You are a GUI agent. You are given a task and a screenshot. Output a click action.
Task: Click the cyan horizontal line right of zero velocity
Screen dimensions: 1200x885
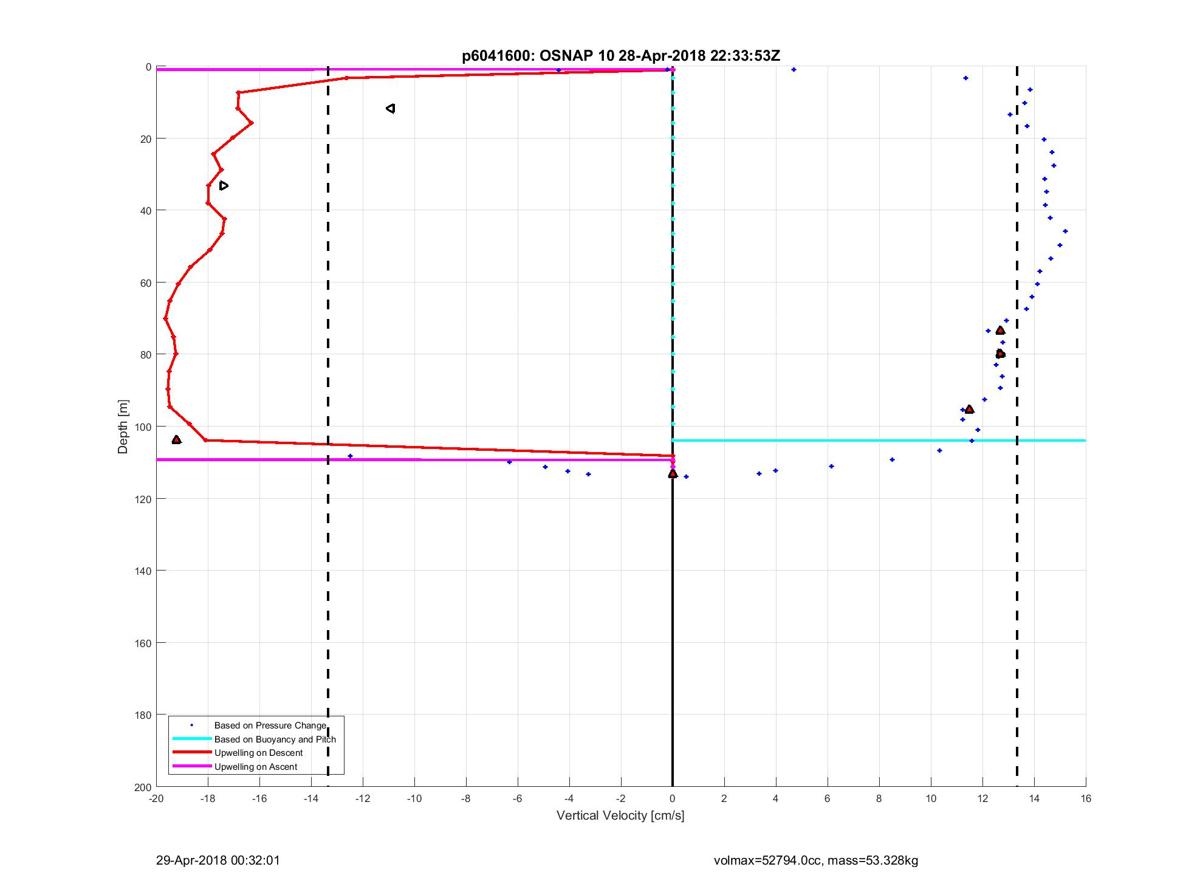tap(879, 440)
